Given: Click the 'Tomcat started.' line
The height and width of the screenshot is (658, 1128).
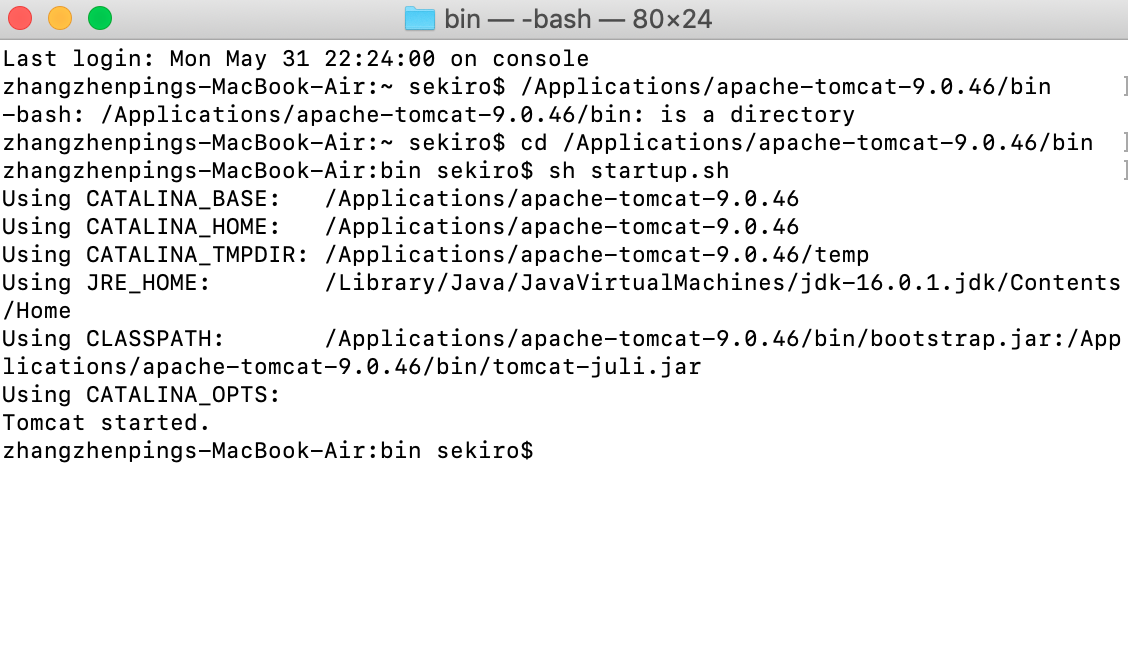Looking at the screenshot, I should point(105,422).
